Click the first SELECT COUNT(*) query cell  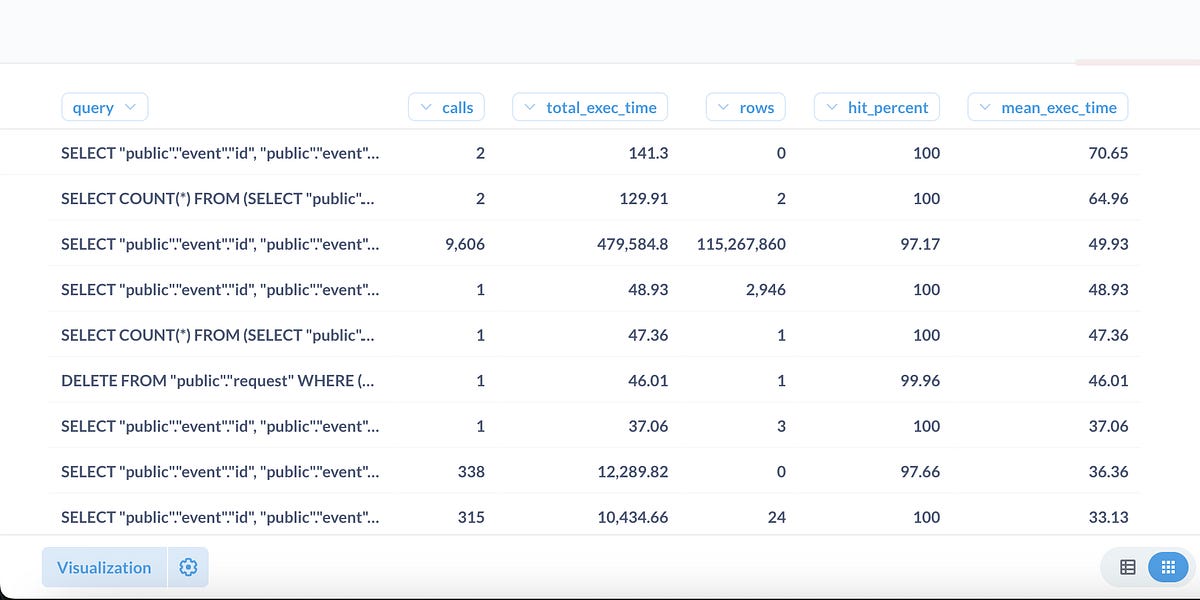(220, 198)
